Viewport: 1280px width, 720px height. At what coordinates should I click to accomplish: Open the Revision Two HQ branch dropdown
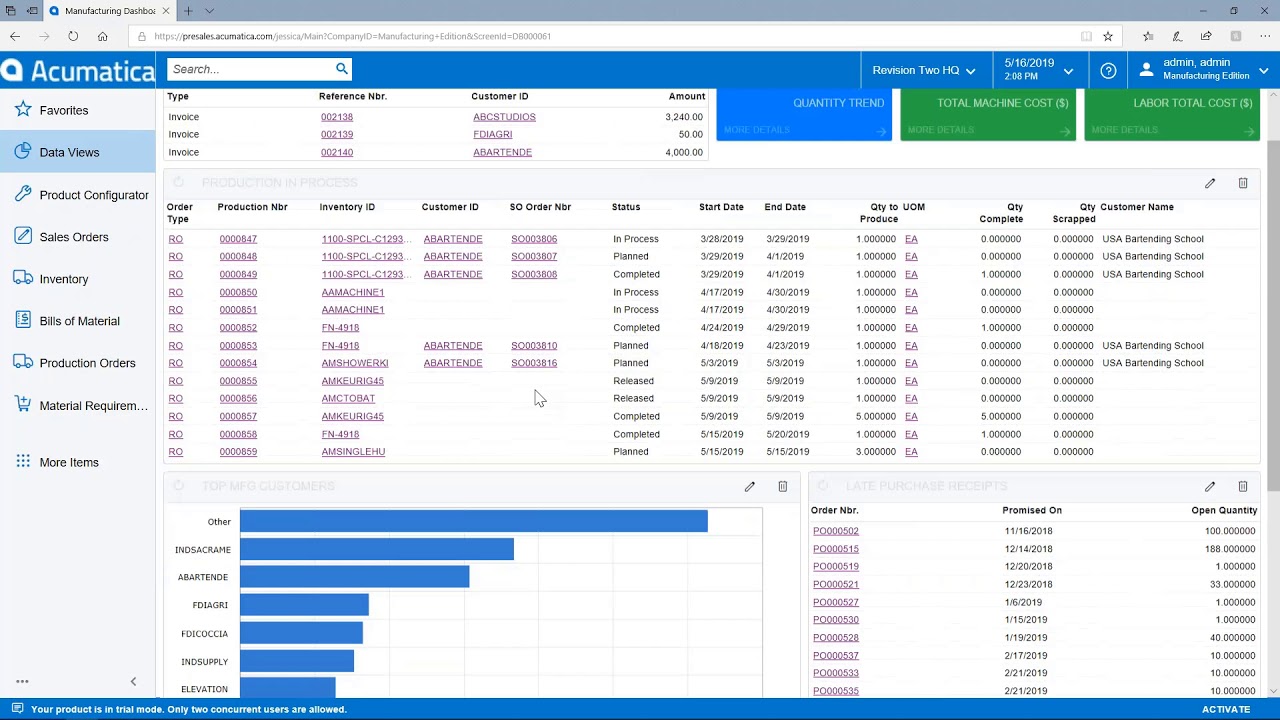[x=923, y=70]
